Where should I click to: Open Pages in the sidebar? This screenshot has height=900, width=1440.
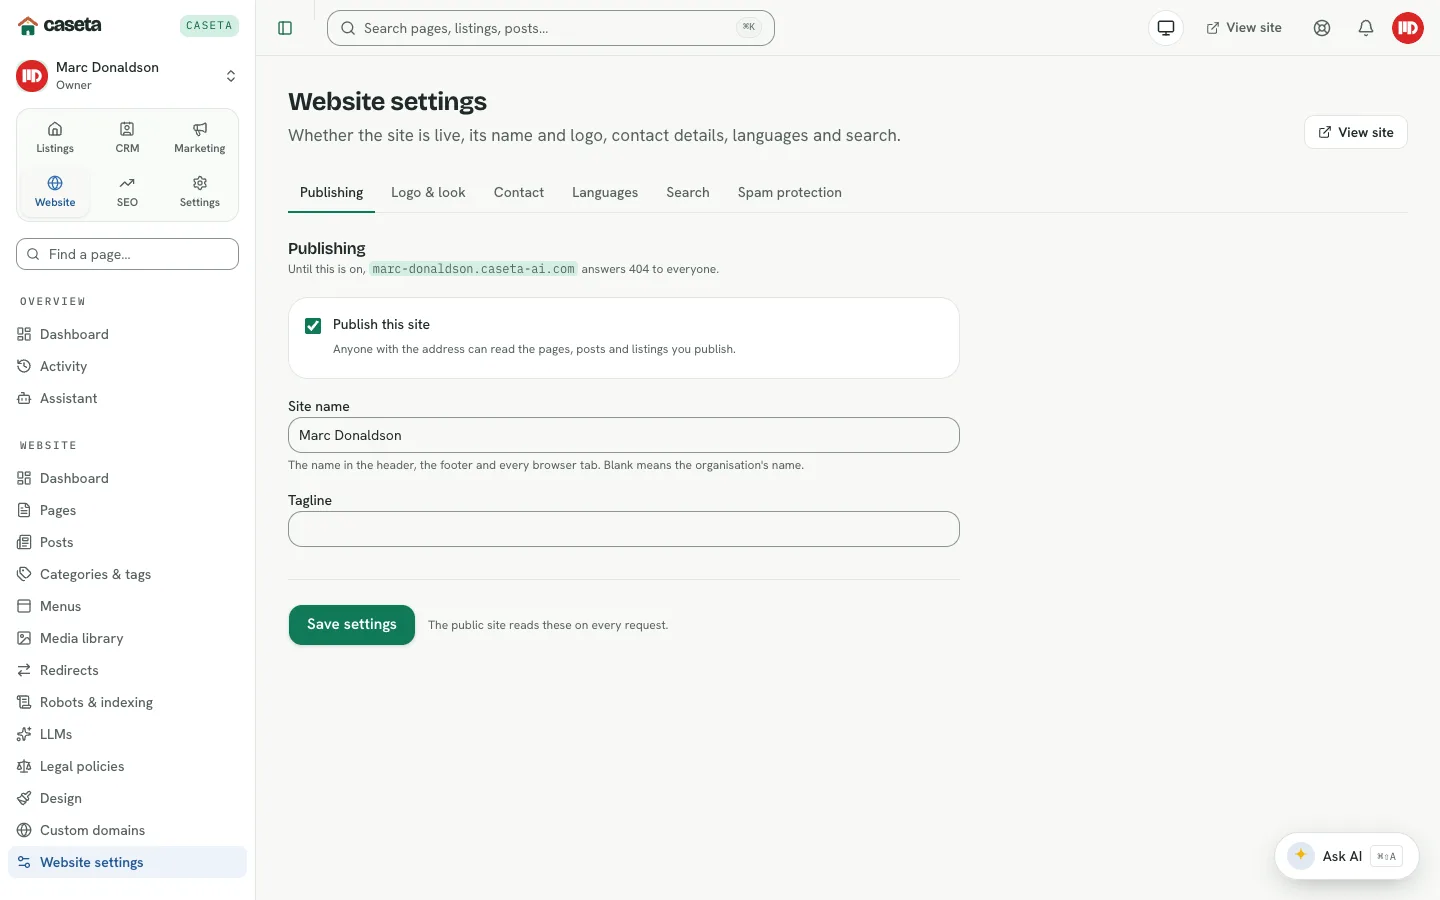[127, 510]
